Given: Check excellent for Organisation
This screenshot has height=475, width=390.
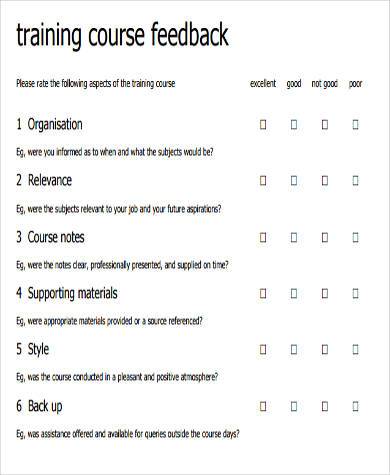Looking at the screenshot, I should [263, 125].
